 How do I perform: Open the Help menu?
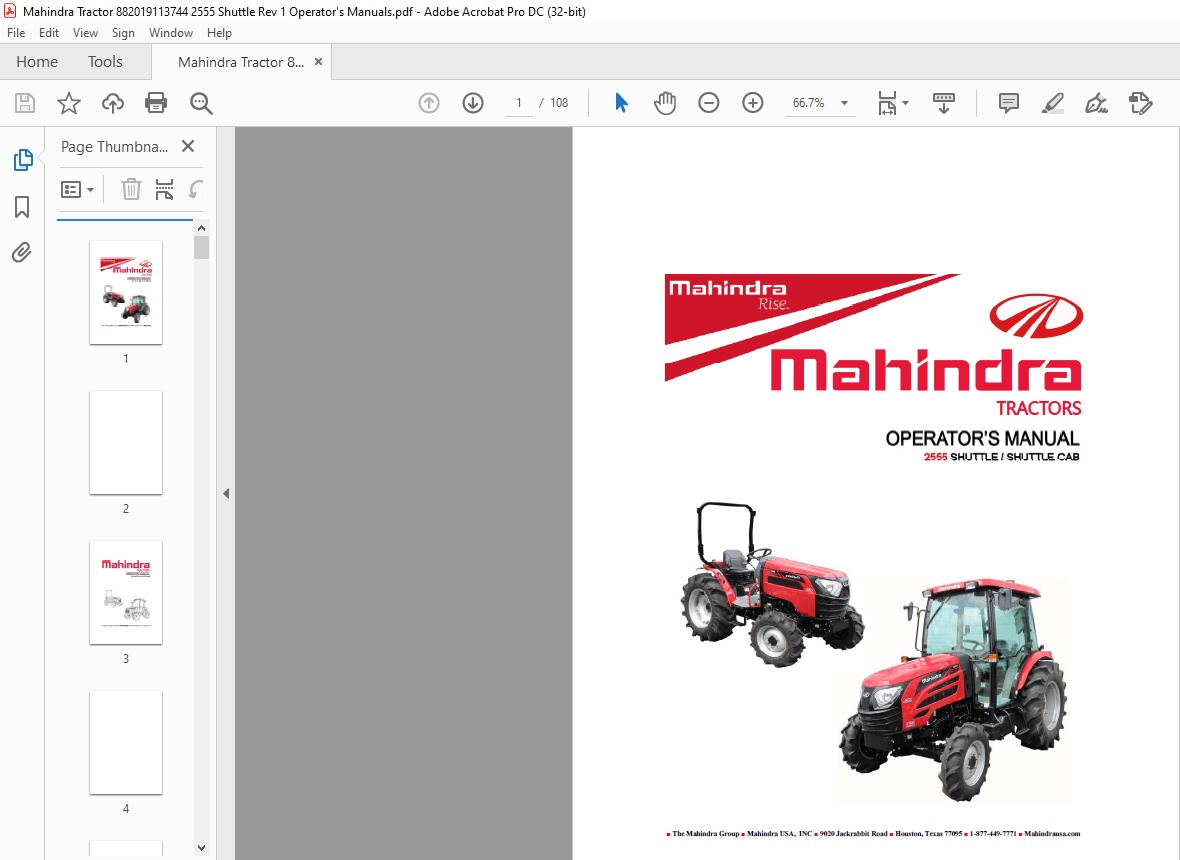point(219,33)
